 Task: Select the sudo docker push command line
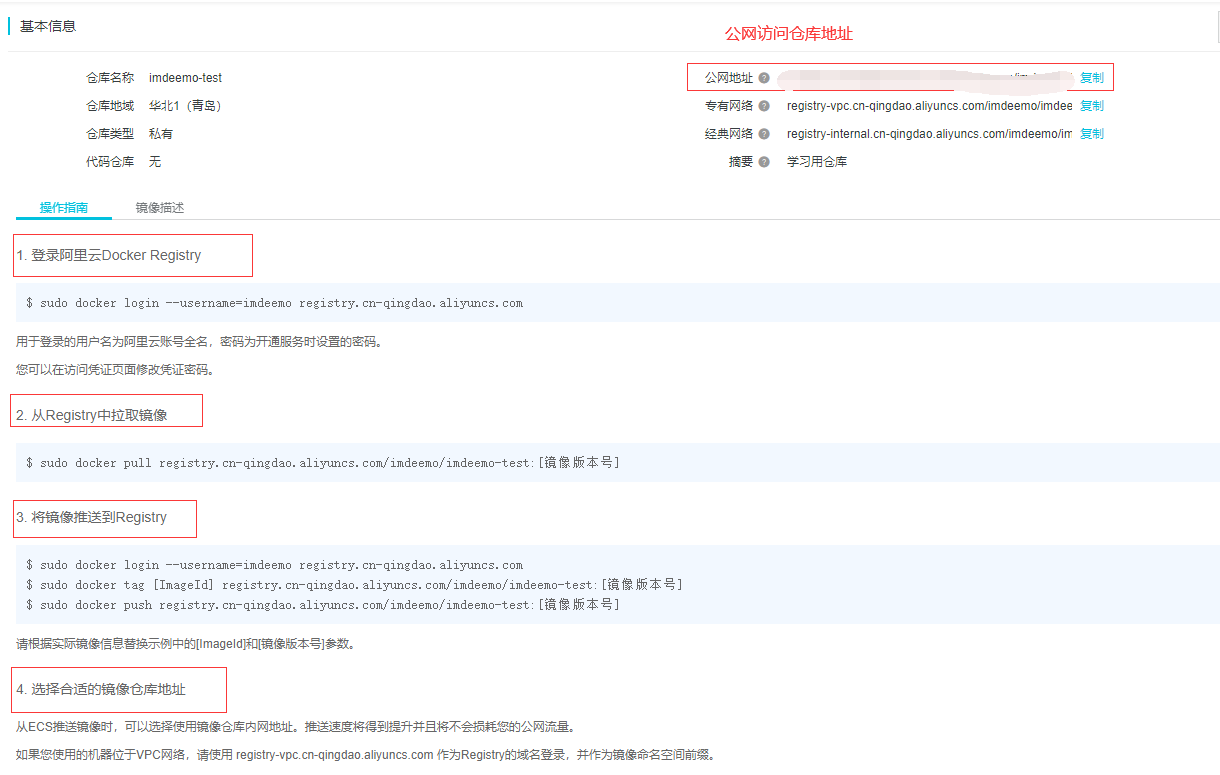coord(322,605)
